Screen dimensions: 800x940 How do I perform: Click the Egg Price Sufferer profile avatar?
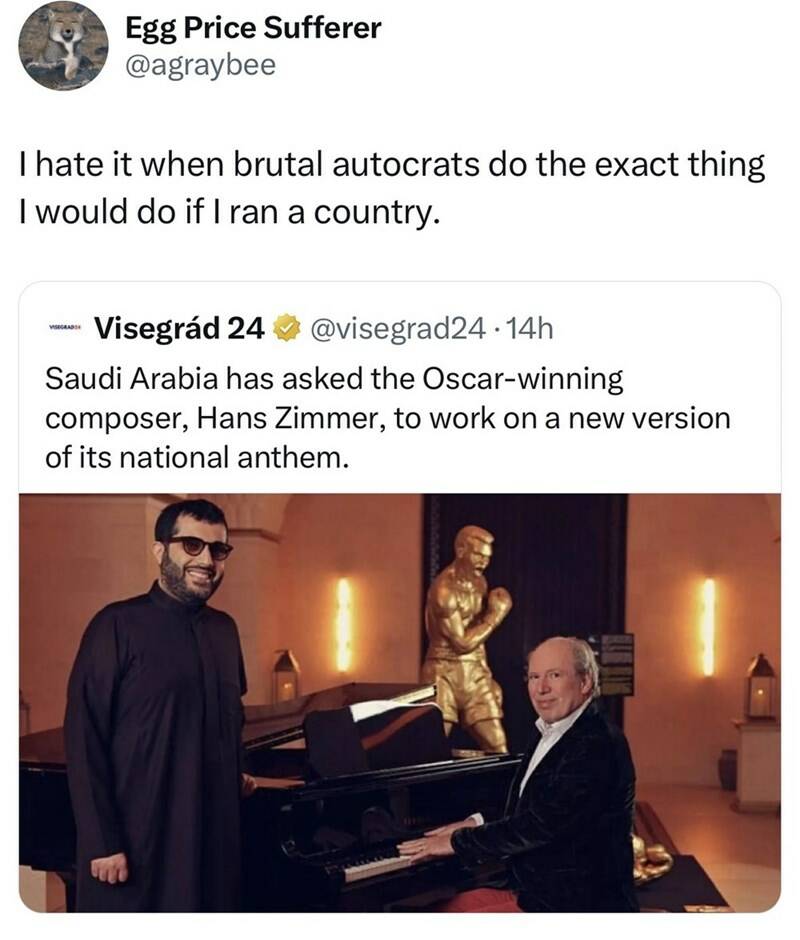pyautogui.click(x=63, y=46)
